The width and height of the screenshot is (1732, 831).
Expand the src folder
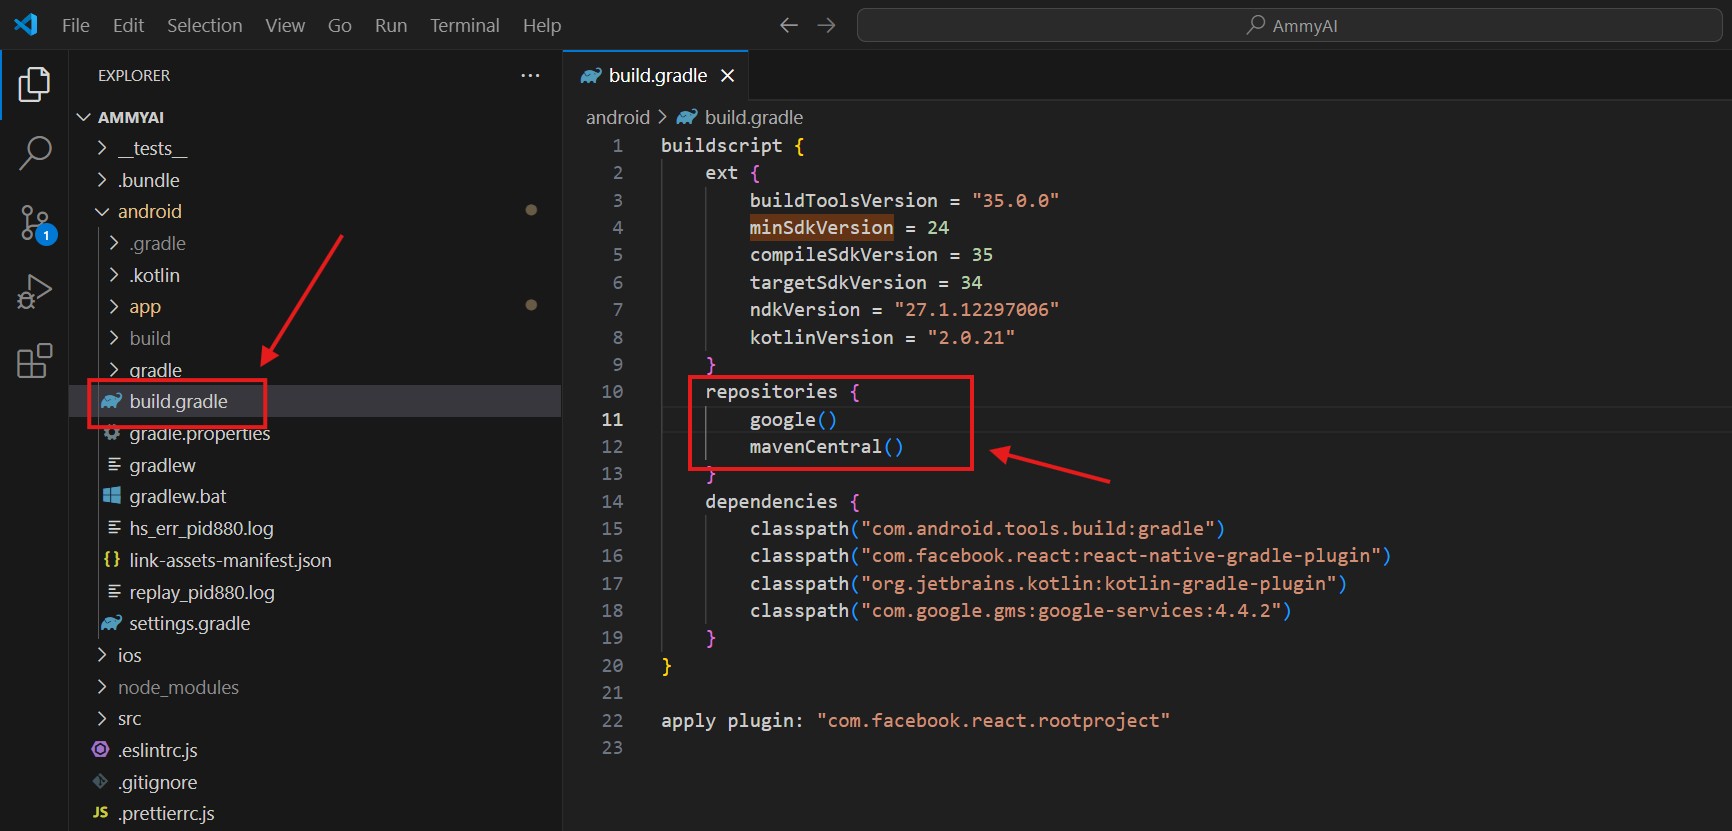pyautogui.click(x=129, y=719)
